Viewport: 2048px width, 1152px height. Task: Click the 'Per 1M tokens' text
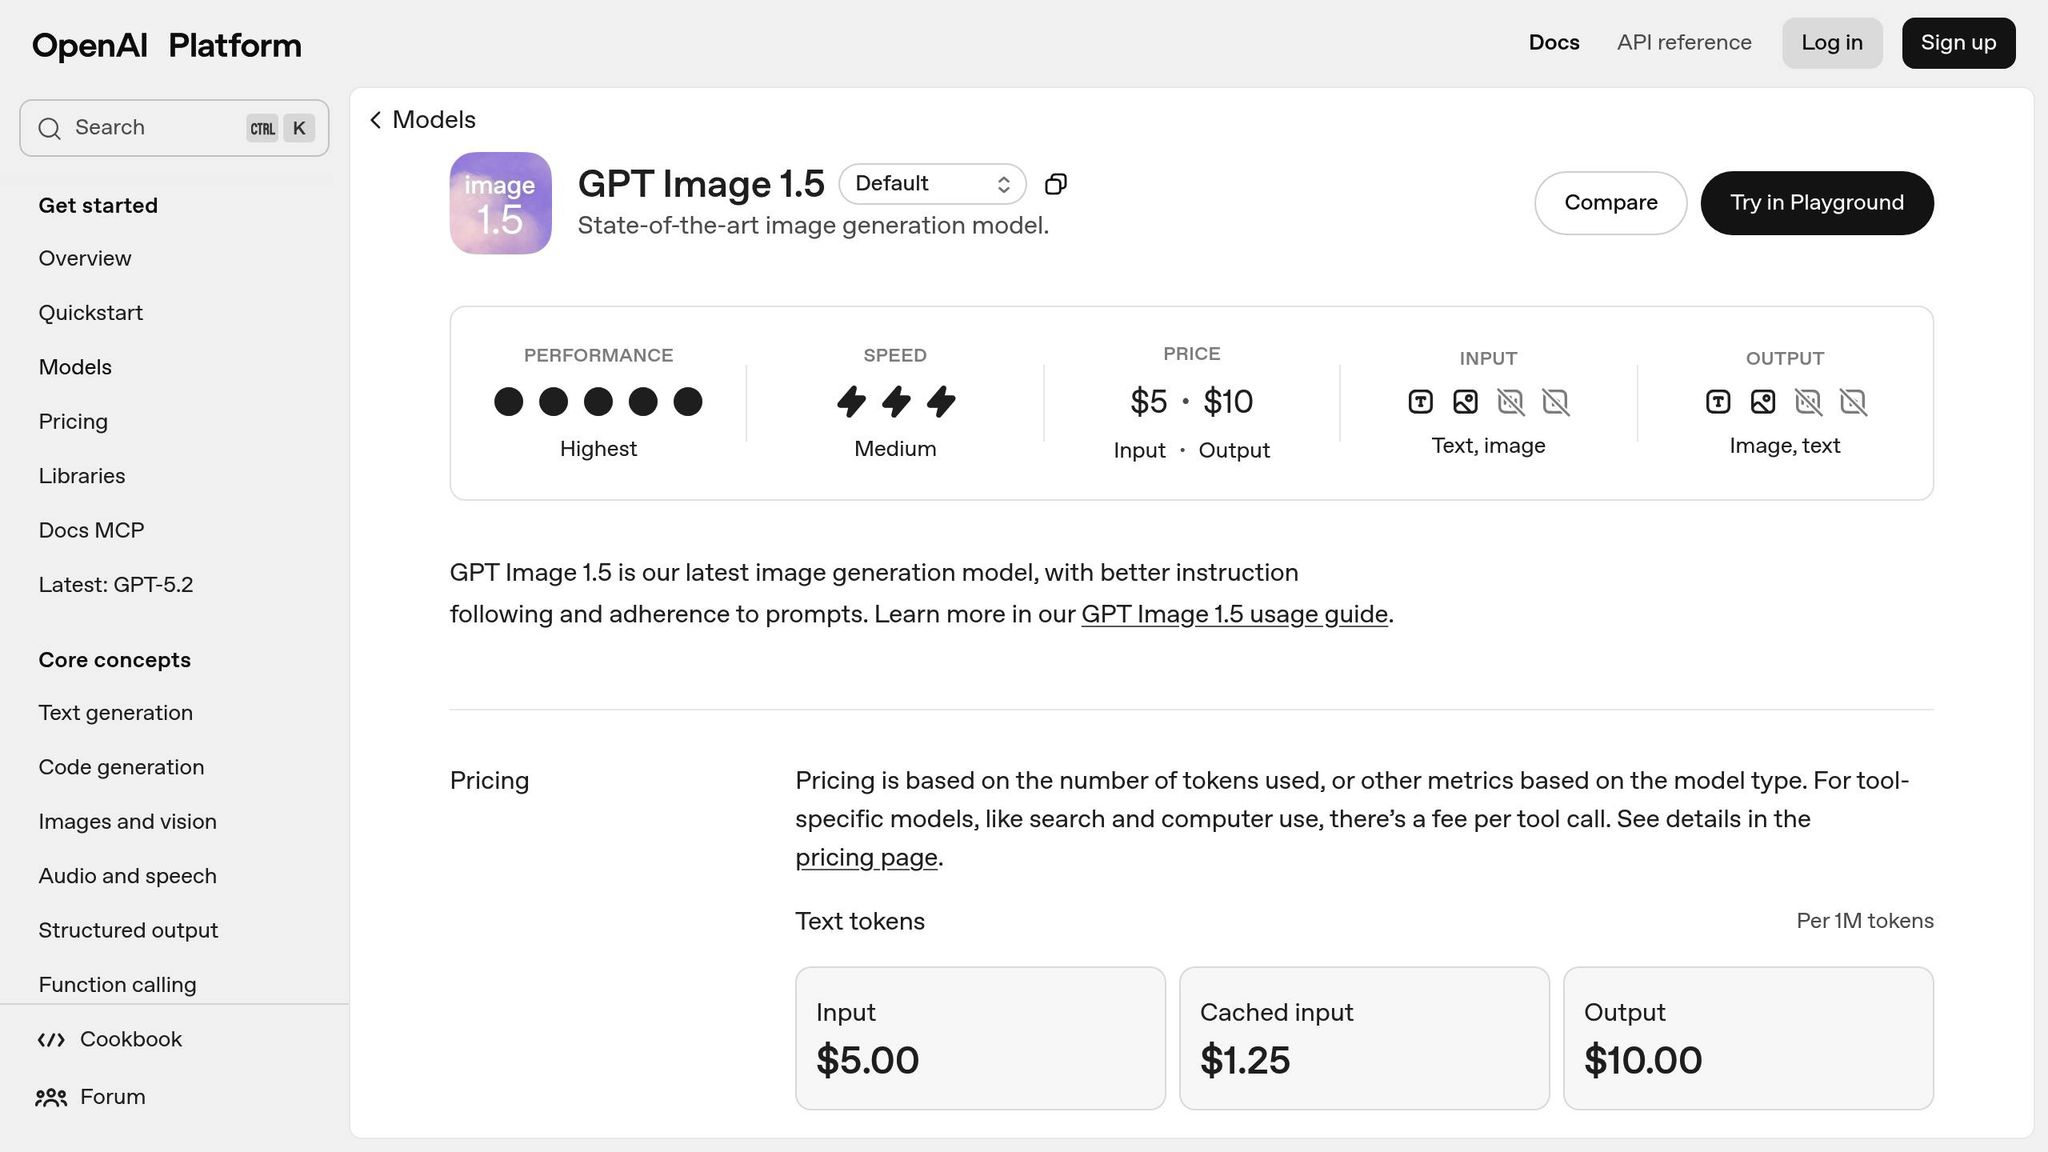[1865, 921]
